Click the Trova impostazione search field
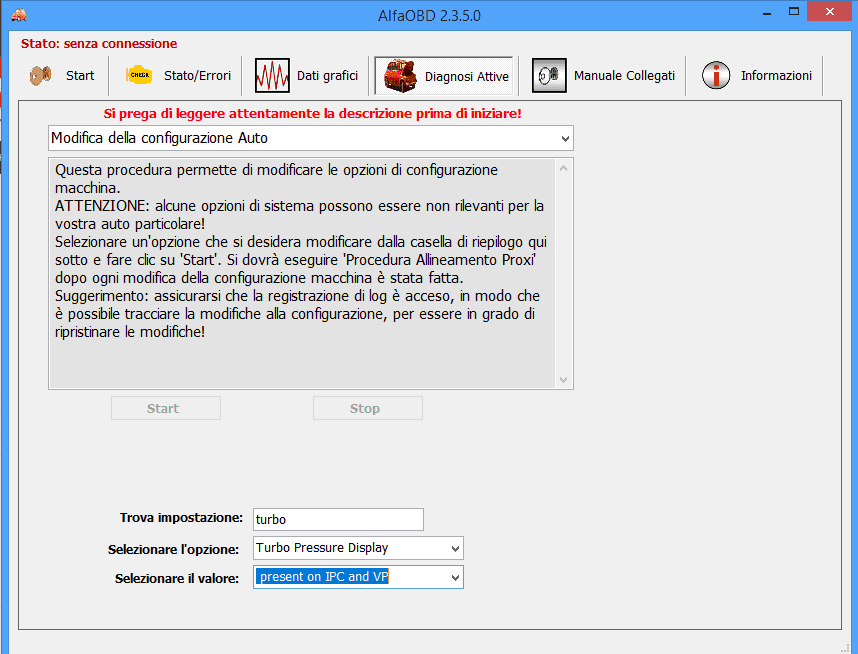This screenshot has width=858, height=654. click(x=338, y=519)
